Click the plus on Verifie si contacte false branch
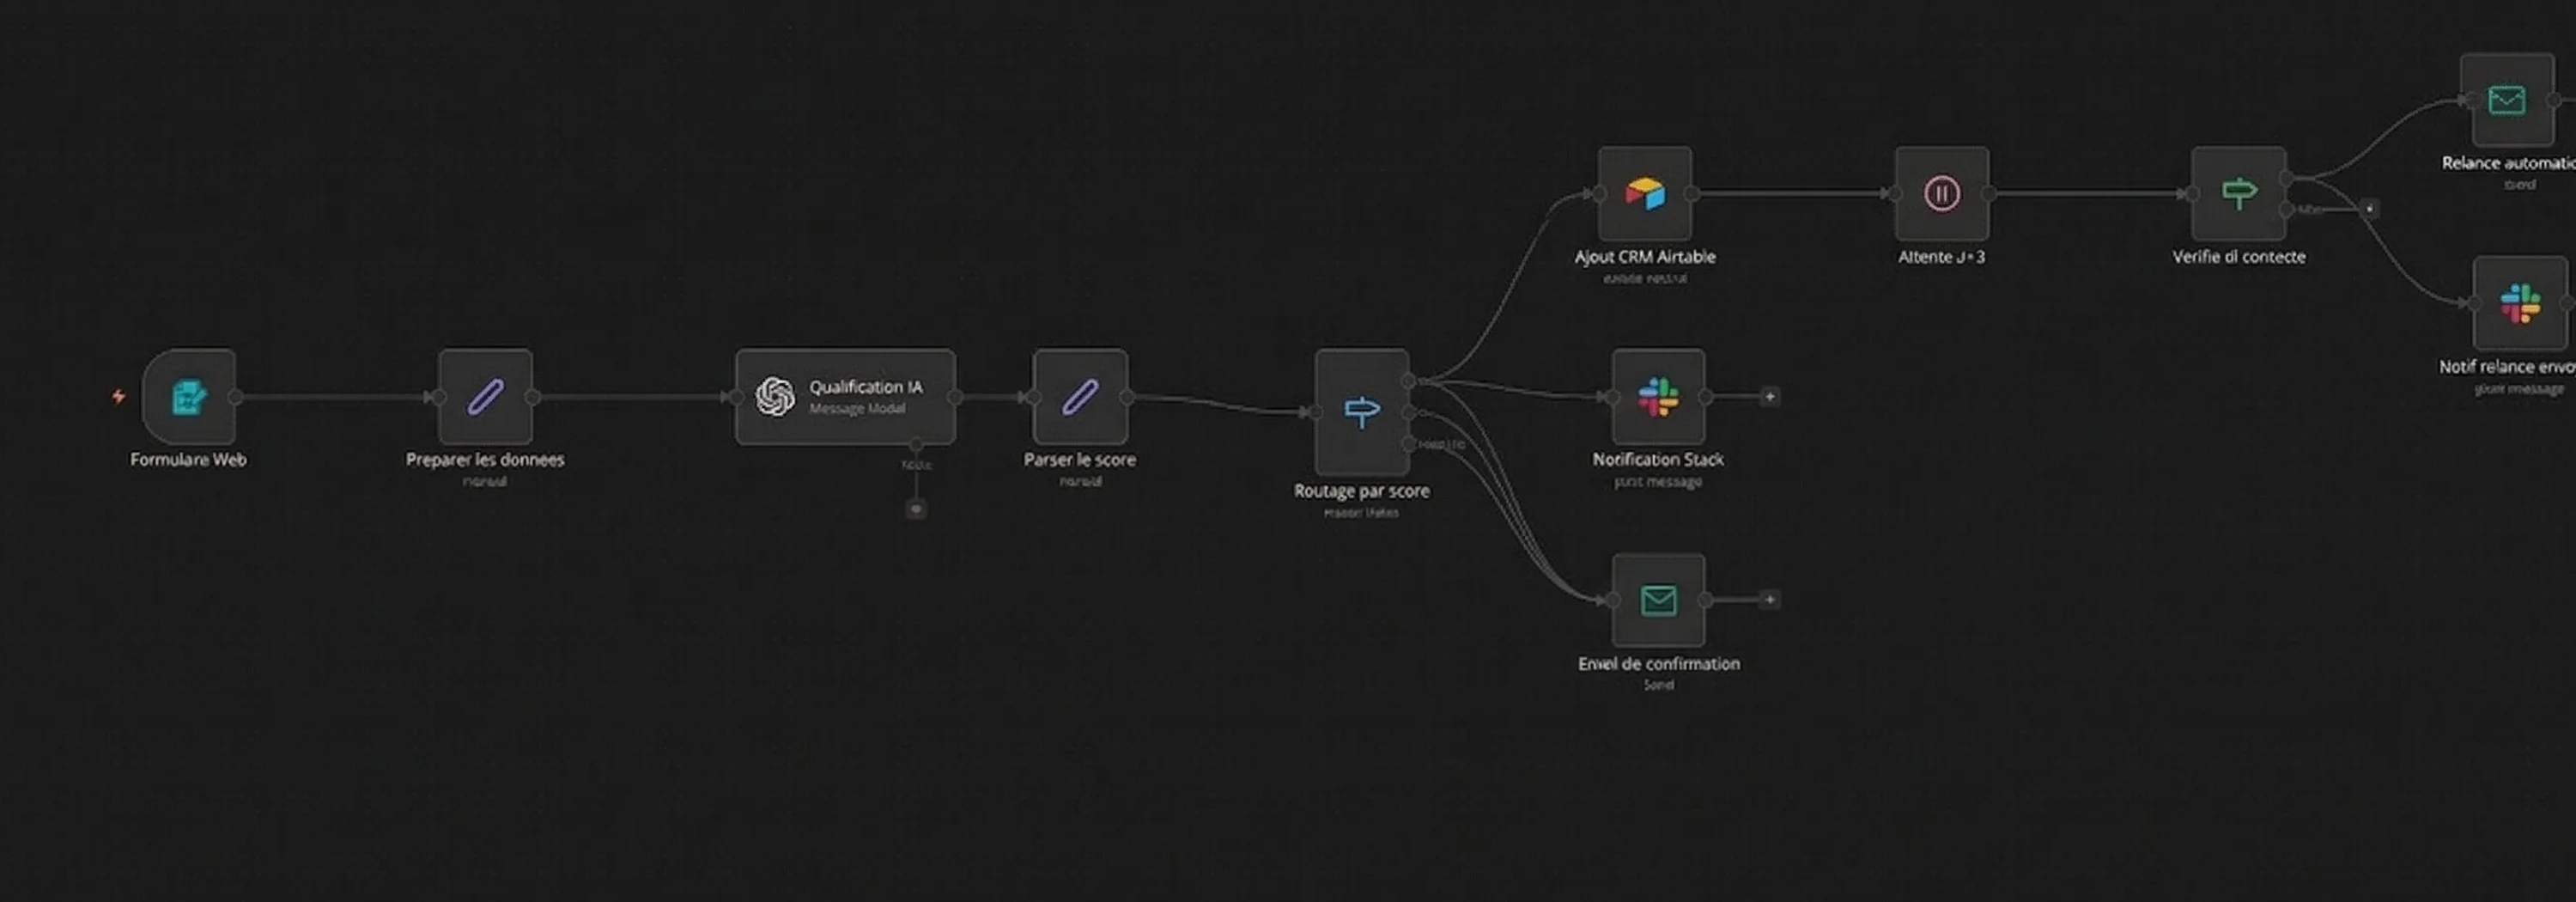This screenshot has width=2576, height=902. click(2368, 210)
